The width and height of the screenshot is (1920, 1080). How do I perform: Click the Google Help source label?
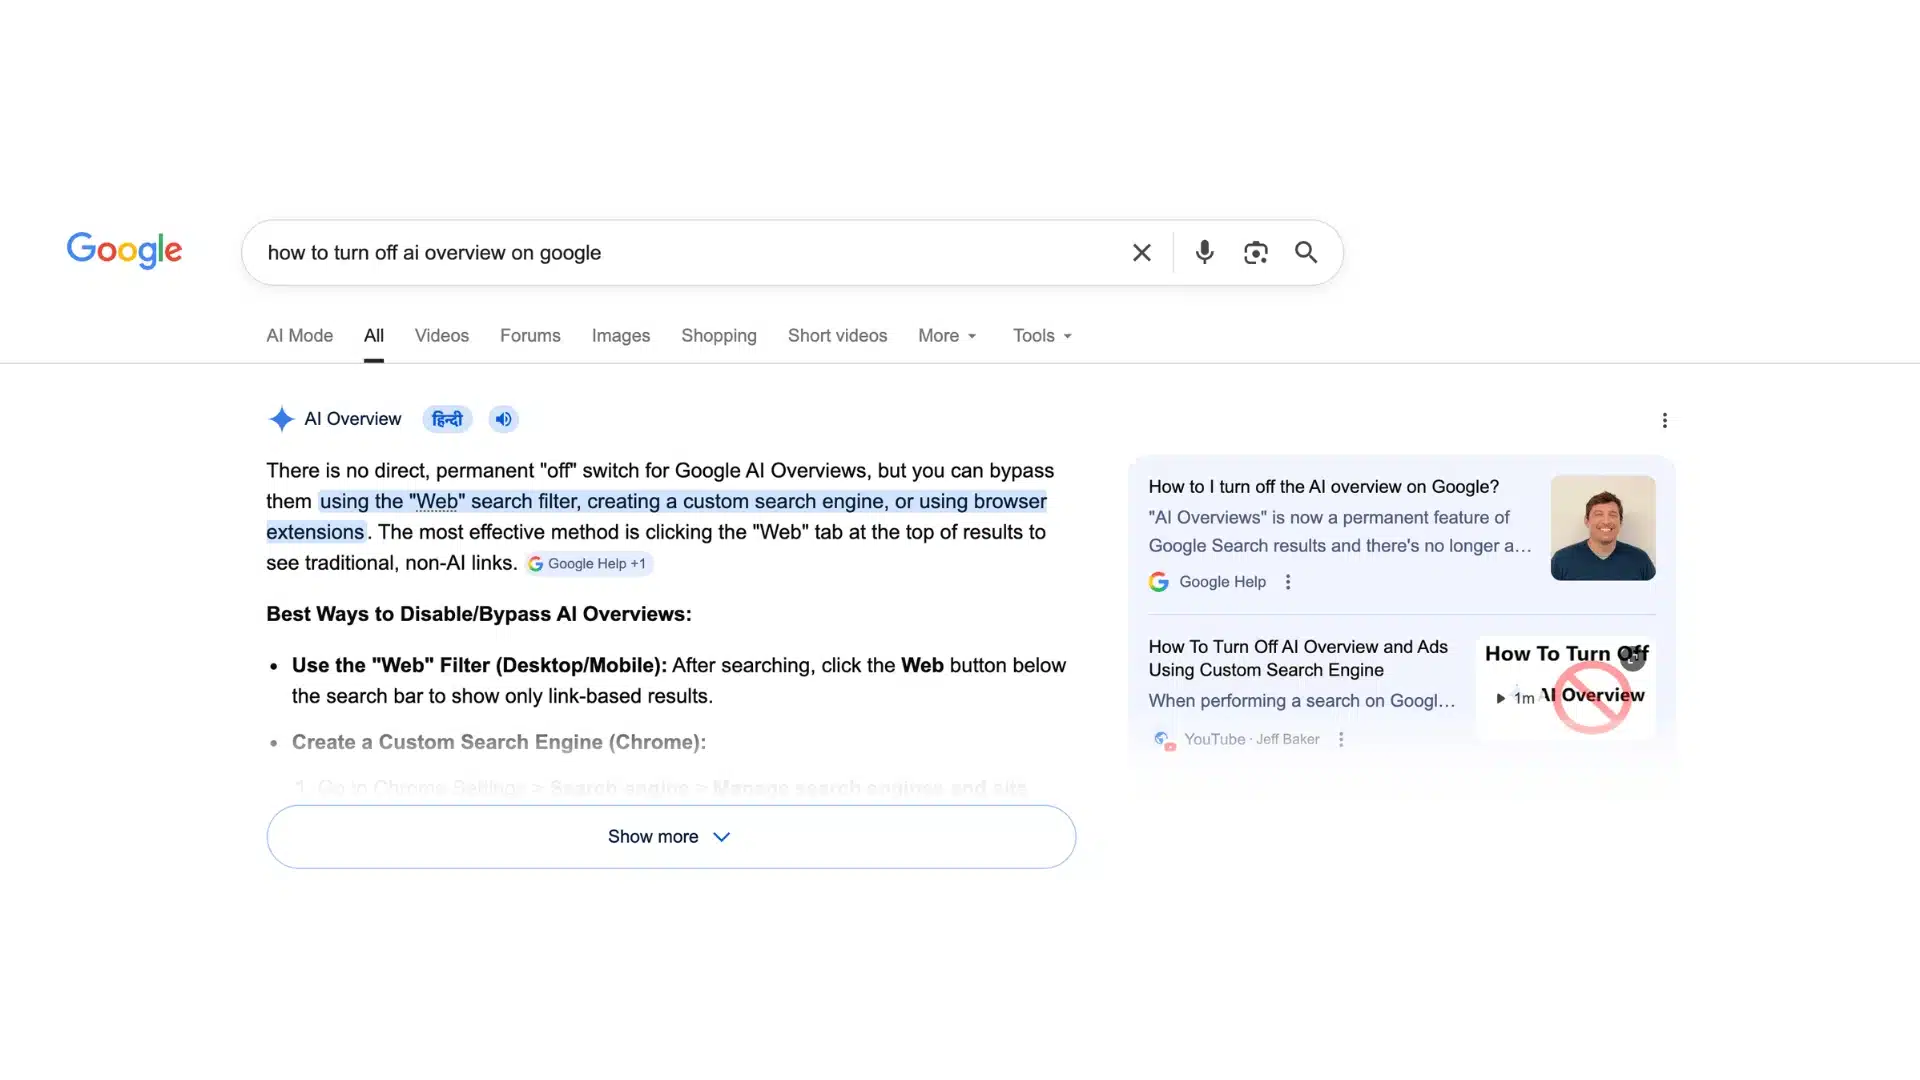[x=1222, y=582]
